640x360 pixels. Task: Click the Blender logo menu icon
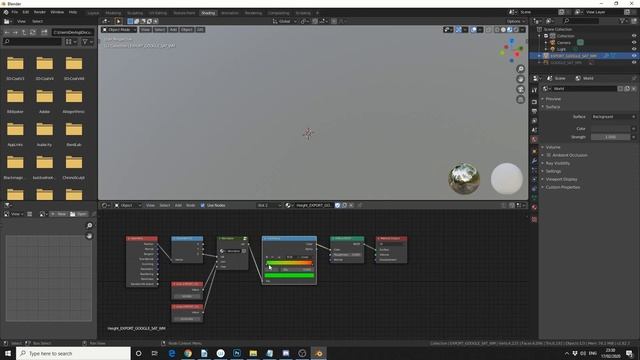pos(6,12)
